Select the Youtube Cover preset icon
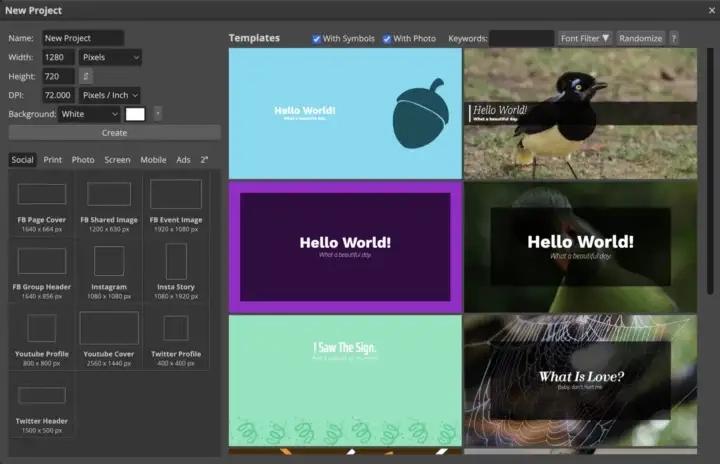The image size is (720, 464). pos(109,328)
